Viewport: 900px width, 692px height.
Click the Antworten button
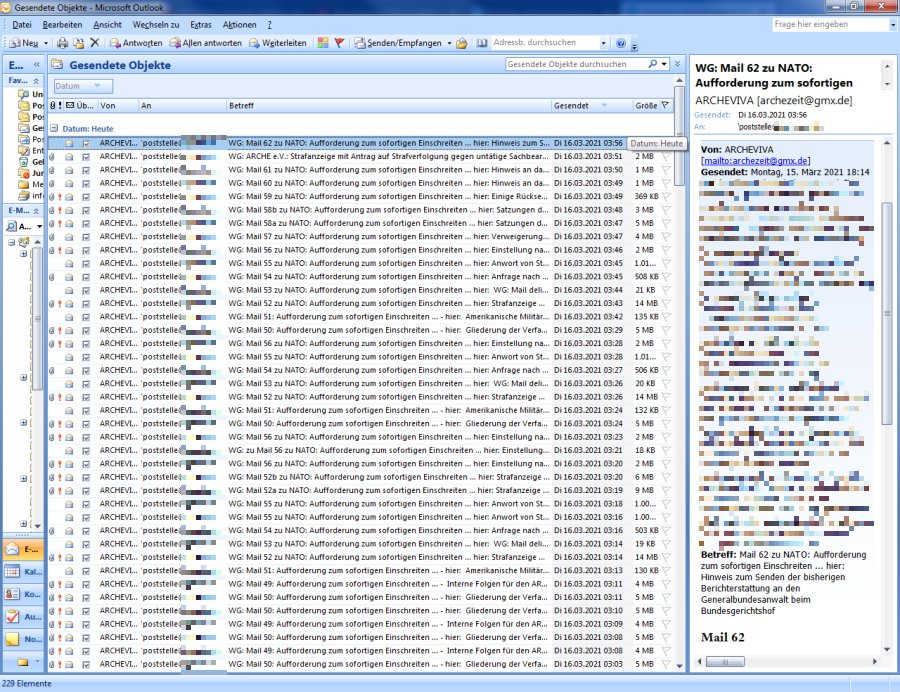coord(136,43)
